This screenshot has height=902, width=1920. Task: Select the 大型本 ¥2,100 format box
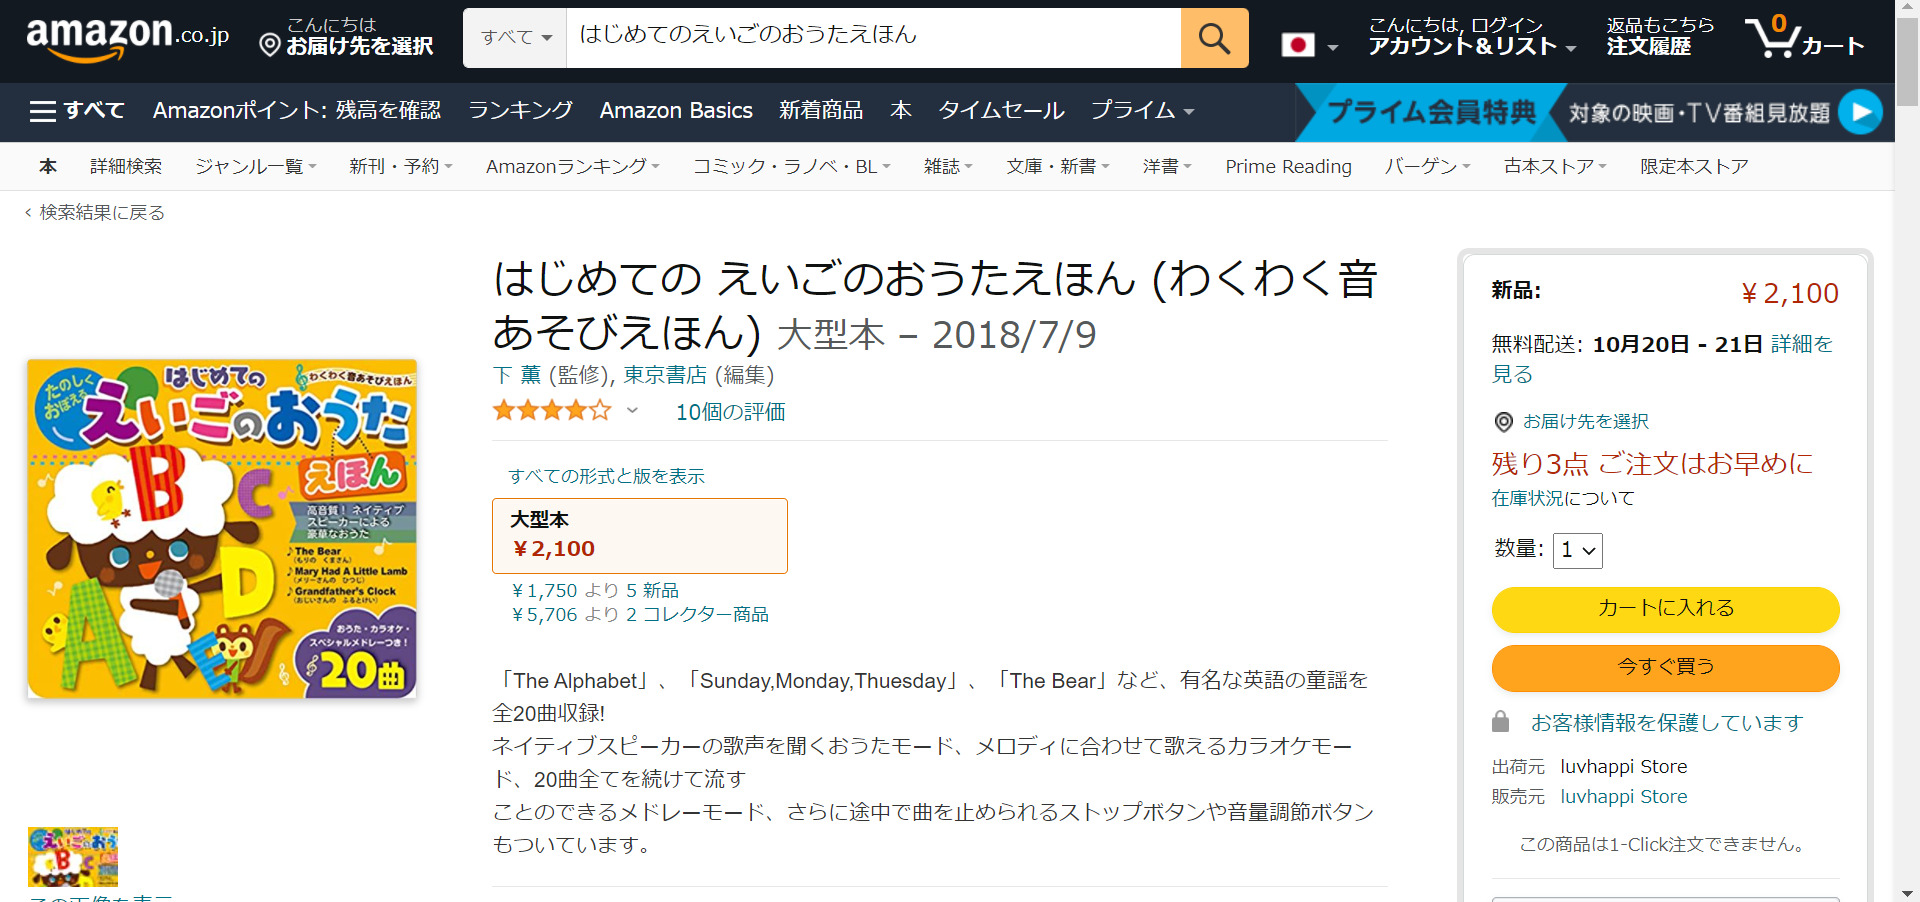pos(640,536)
